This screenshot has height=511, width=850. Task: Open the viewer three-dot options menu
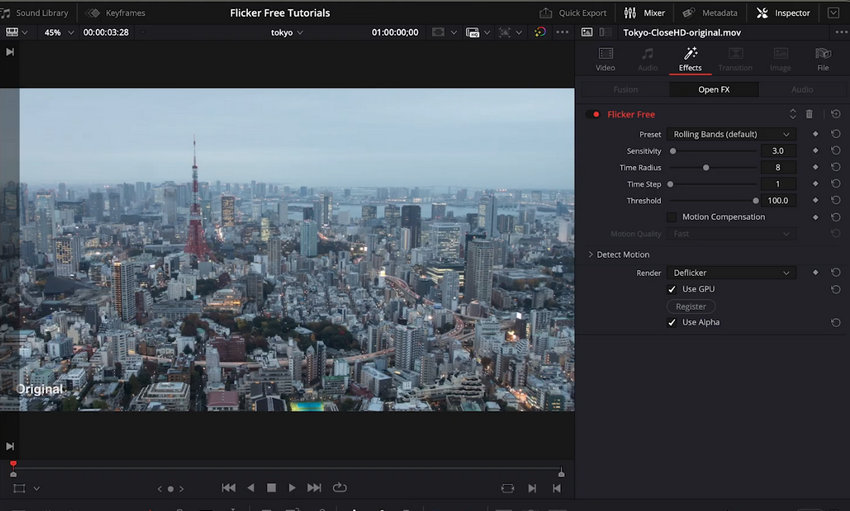pyautogui.click(x=562, y=32)
